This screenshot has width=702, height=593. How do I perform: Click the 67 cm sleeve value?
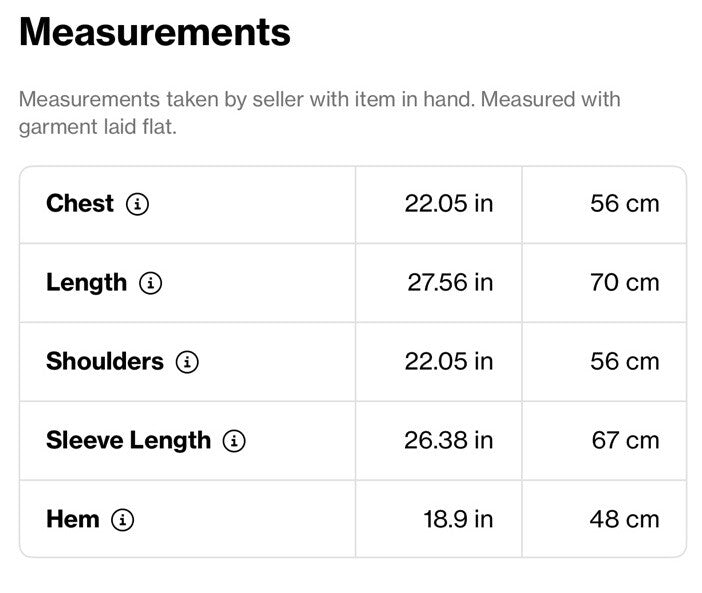tap(625, 440)
